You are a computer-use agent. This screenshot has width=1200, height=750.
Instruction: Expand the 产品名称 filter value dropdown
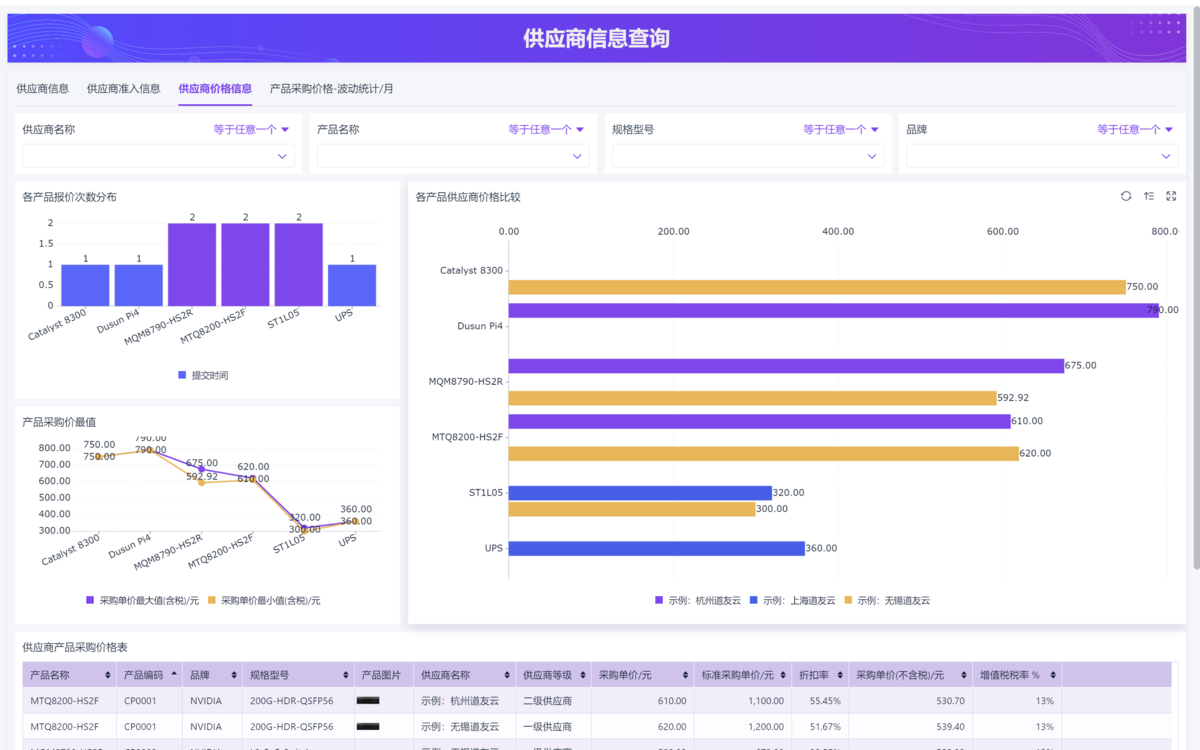(453, 156)
